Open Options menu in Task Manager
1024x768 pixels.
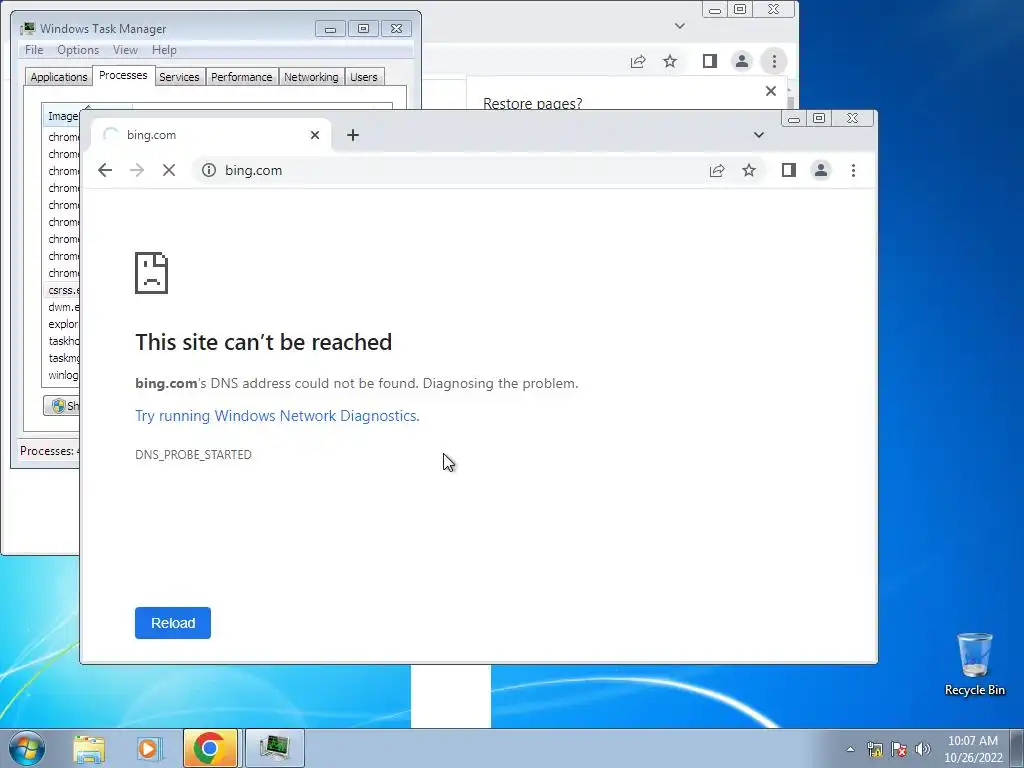click(x=78, y=50)
